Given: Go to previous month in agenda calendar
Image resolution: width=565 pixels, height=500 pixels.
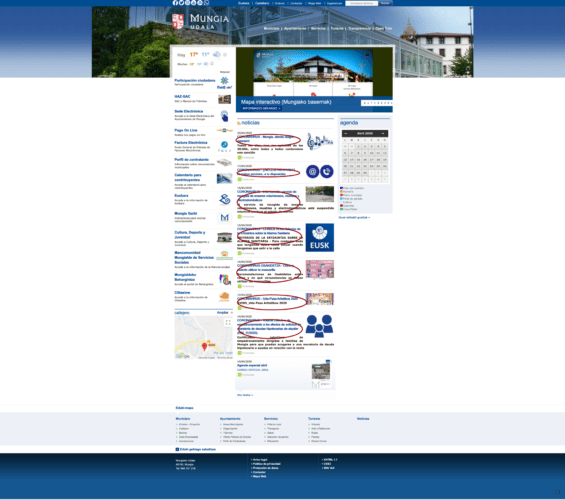Looking at the screenshot, I should point(346,133).
